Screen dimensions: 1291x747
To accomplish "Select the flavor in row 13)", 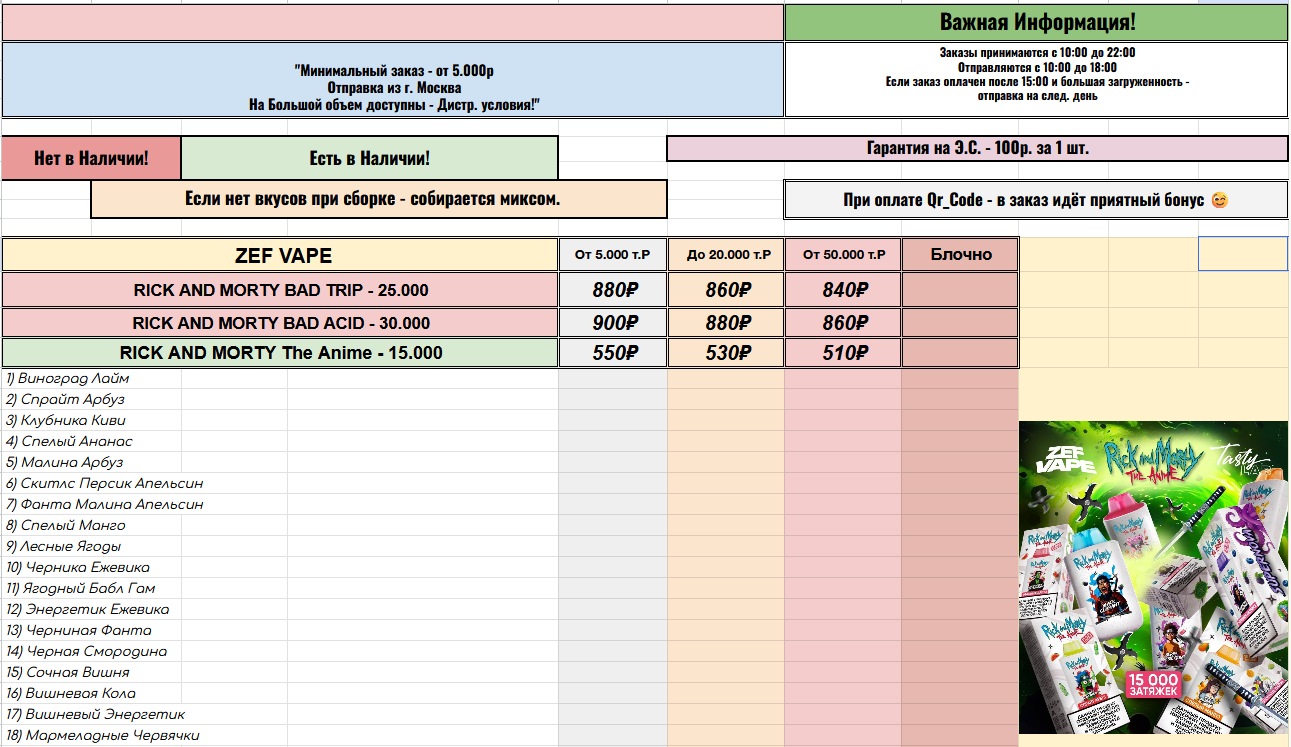I will (79, 631).
